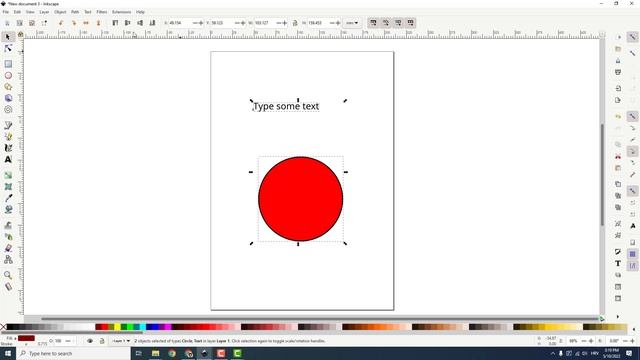This screenshot has height=360, width=640.
Task: Toggle scale stroke width option
Action: [373, 23]
